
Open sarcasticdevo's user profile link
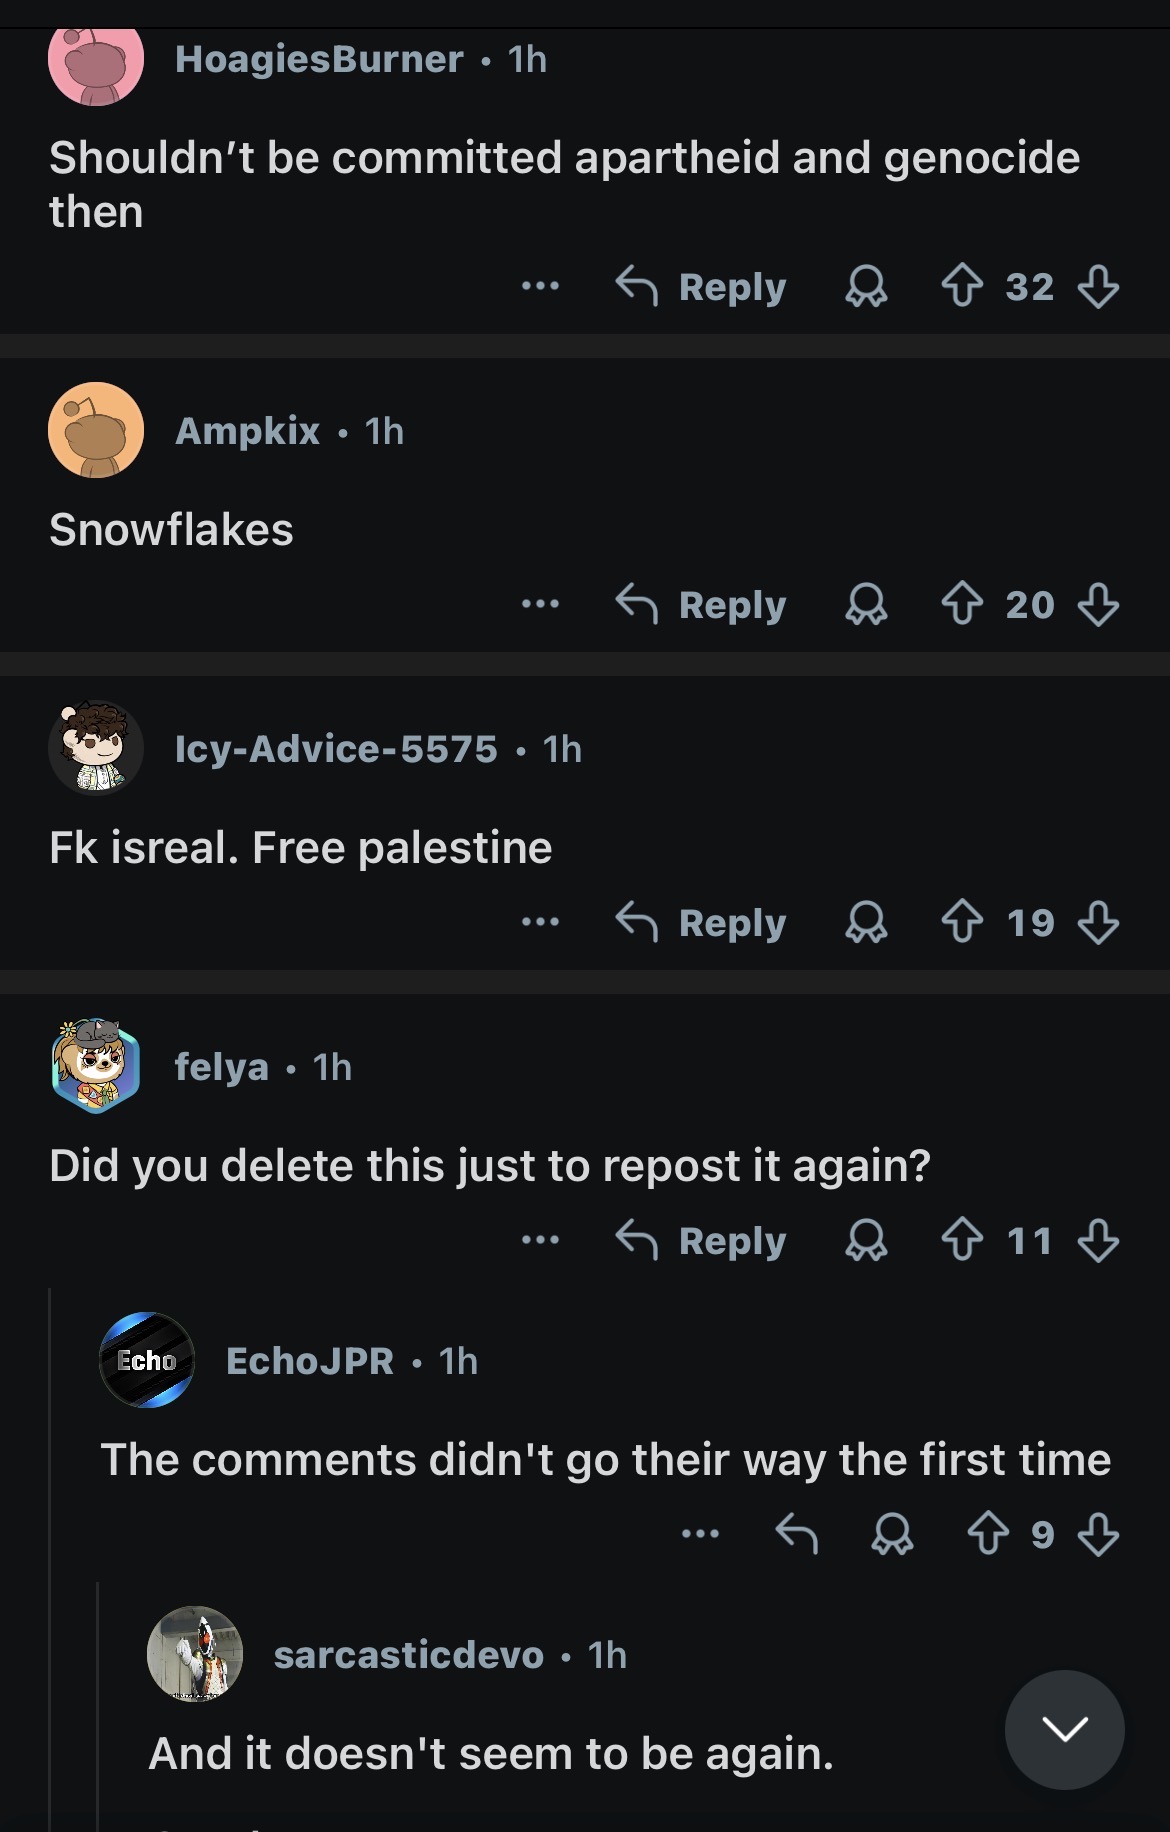coord(409,1655)
